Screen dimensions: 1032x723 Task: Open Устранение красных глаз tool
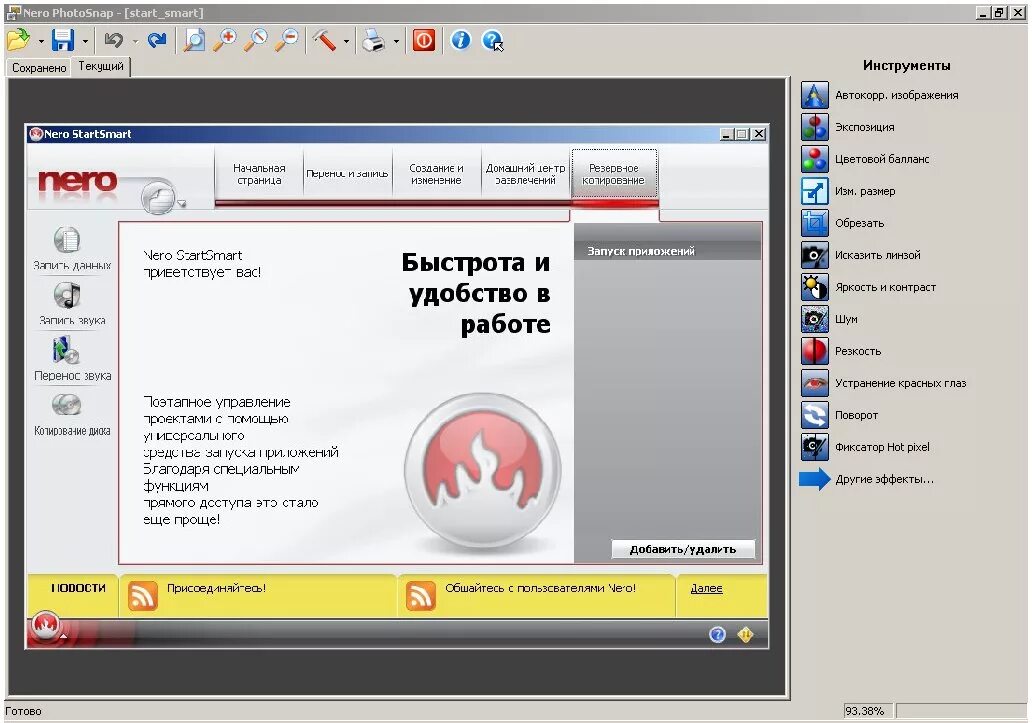pos(884,383)
